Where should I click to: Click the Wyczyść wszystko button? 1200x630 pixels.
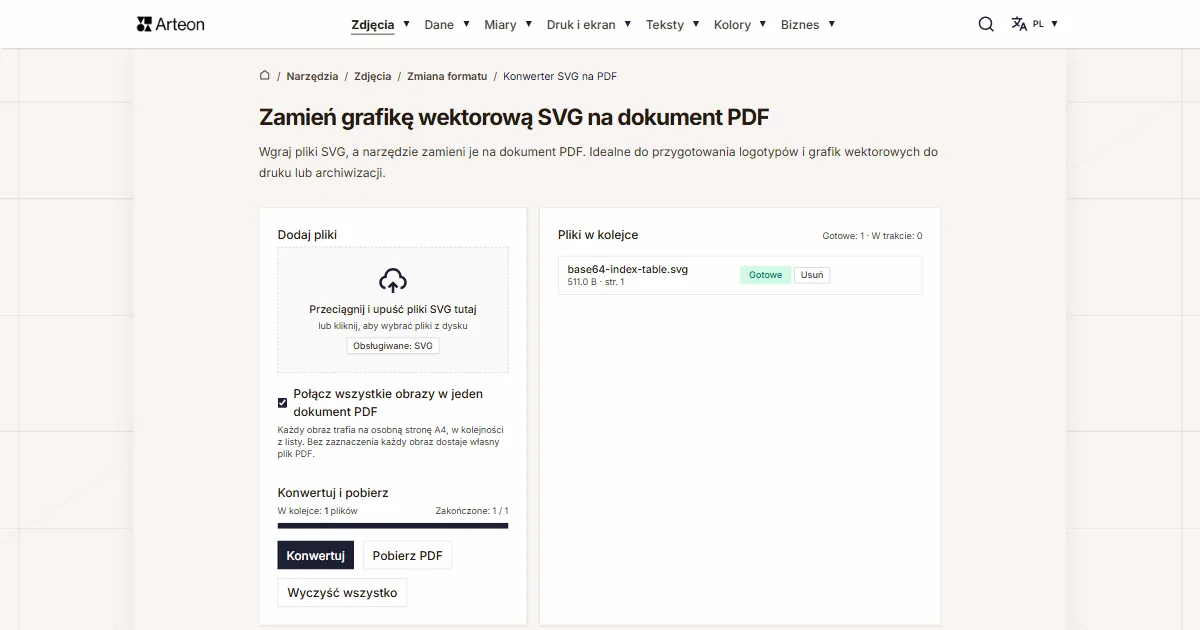[x=342, y=592]
